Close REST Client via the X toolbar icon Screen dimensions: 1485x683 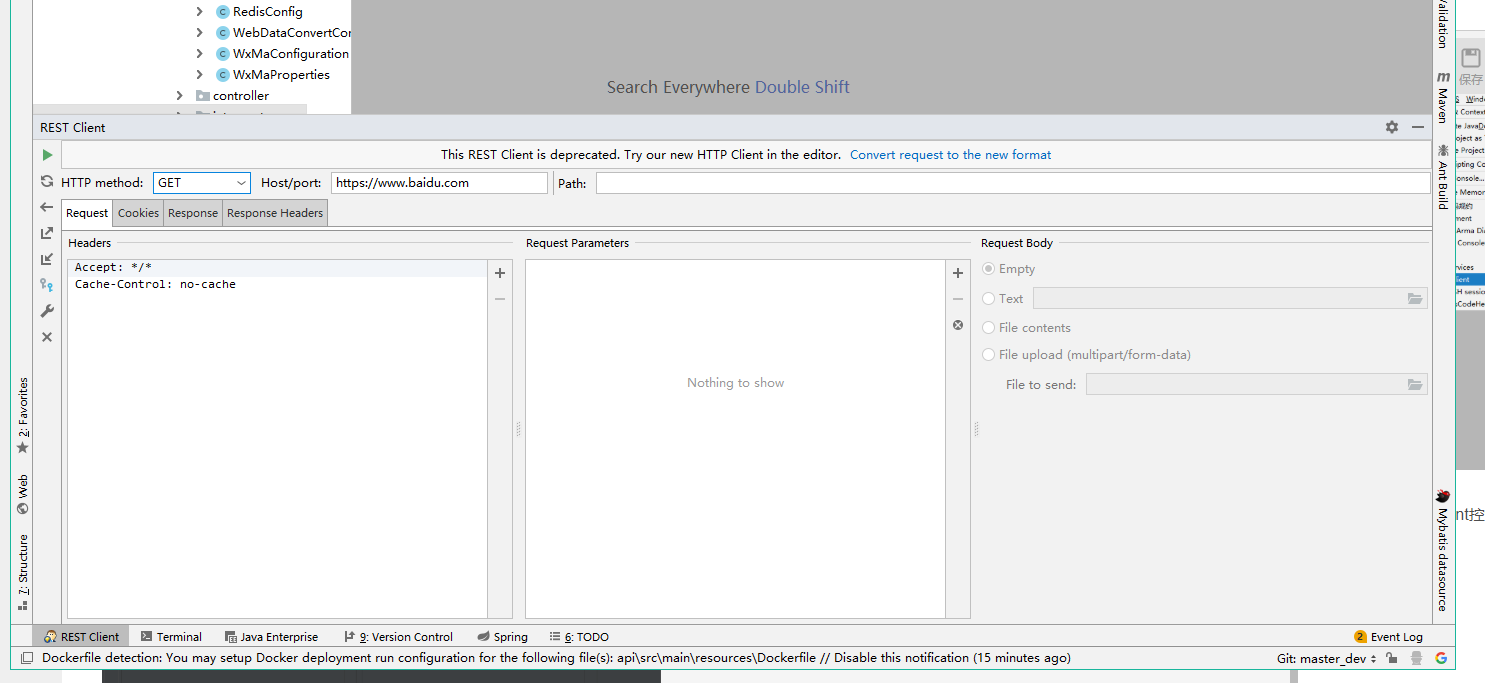(x=47, y=337)
